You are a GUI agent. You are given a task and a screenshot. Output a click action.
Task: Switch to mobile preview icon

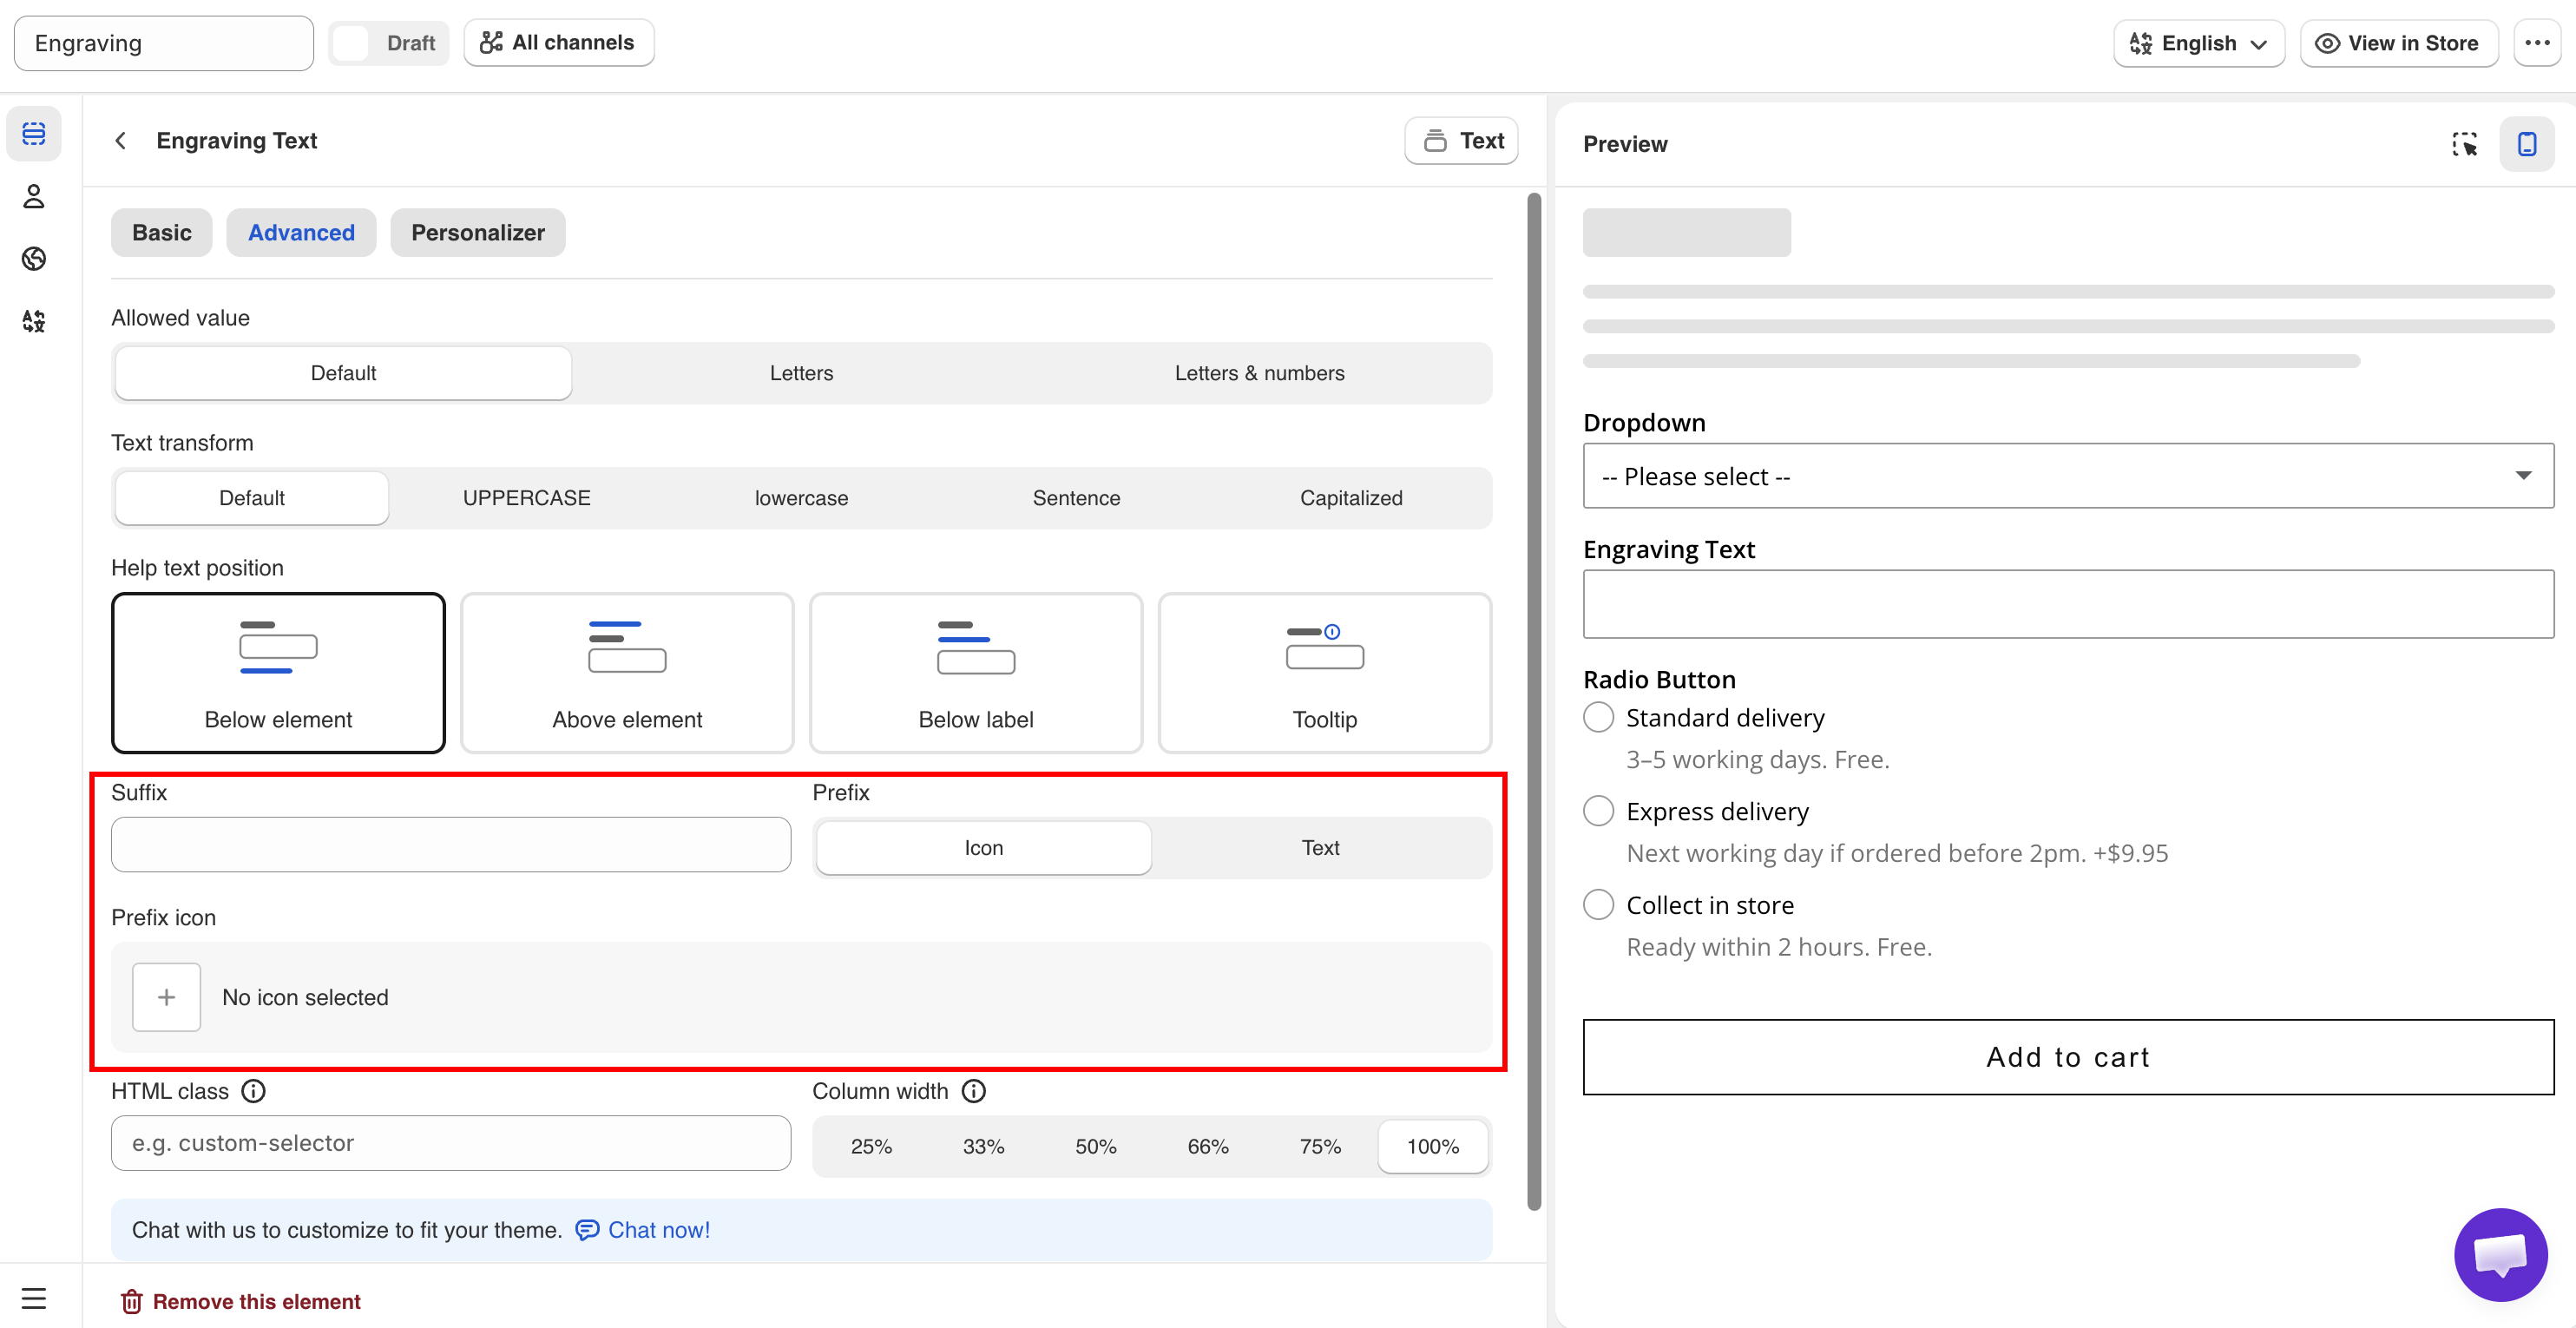[2526, 144]
